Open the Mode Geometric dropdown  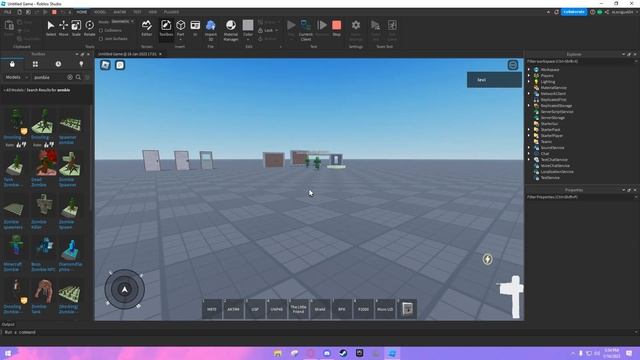(123, 21)
